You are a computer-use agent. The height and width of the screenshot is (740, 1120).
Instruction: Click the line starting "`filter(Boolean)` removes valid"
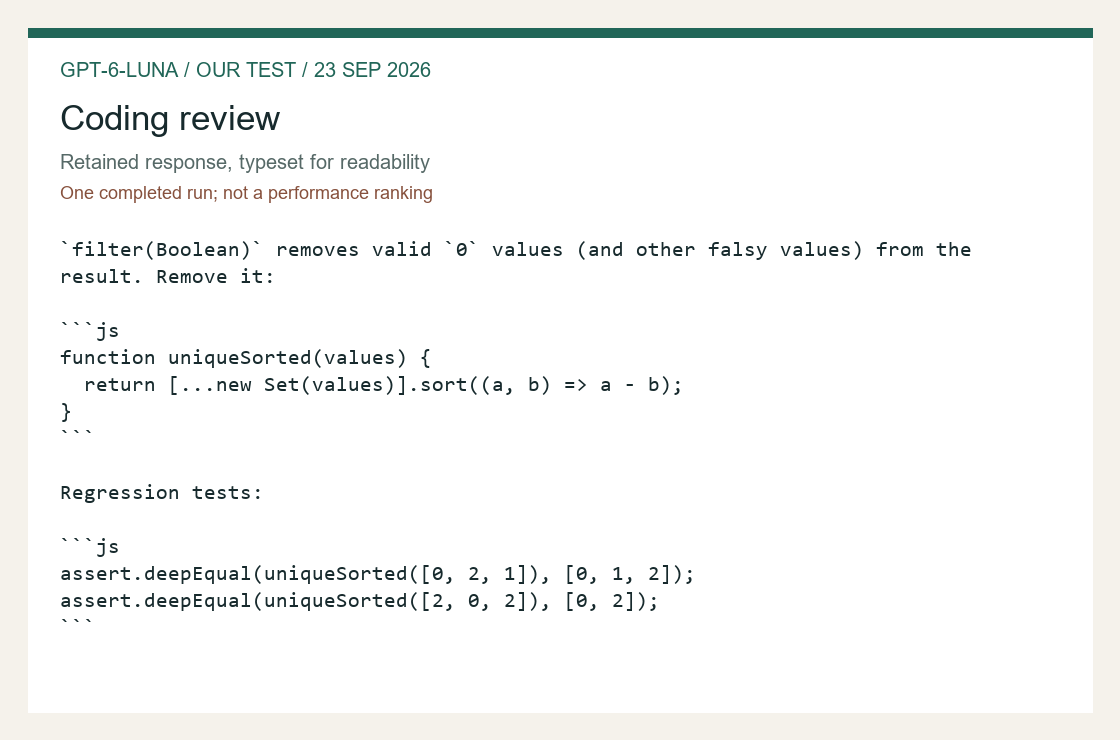click(516, 250)
